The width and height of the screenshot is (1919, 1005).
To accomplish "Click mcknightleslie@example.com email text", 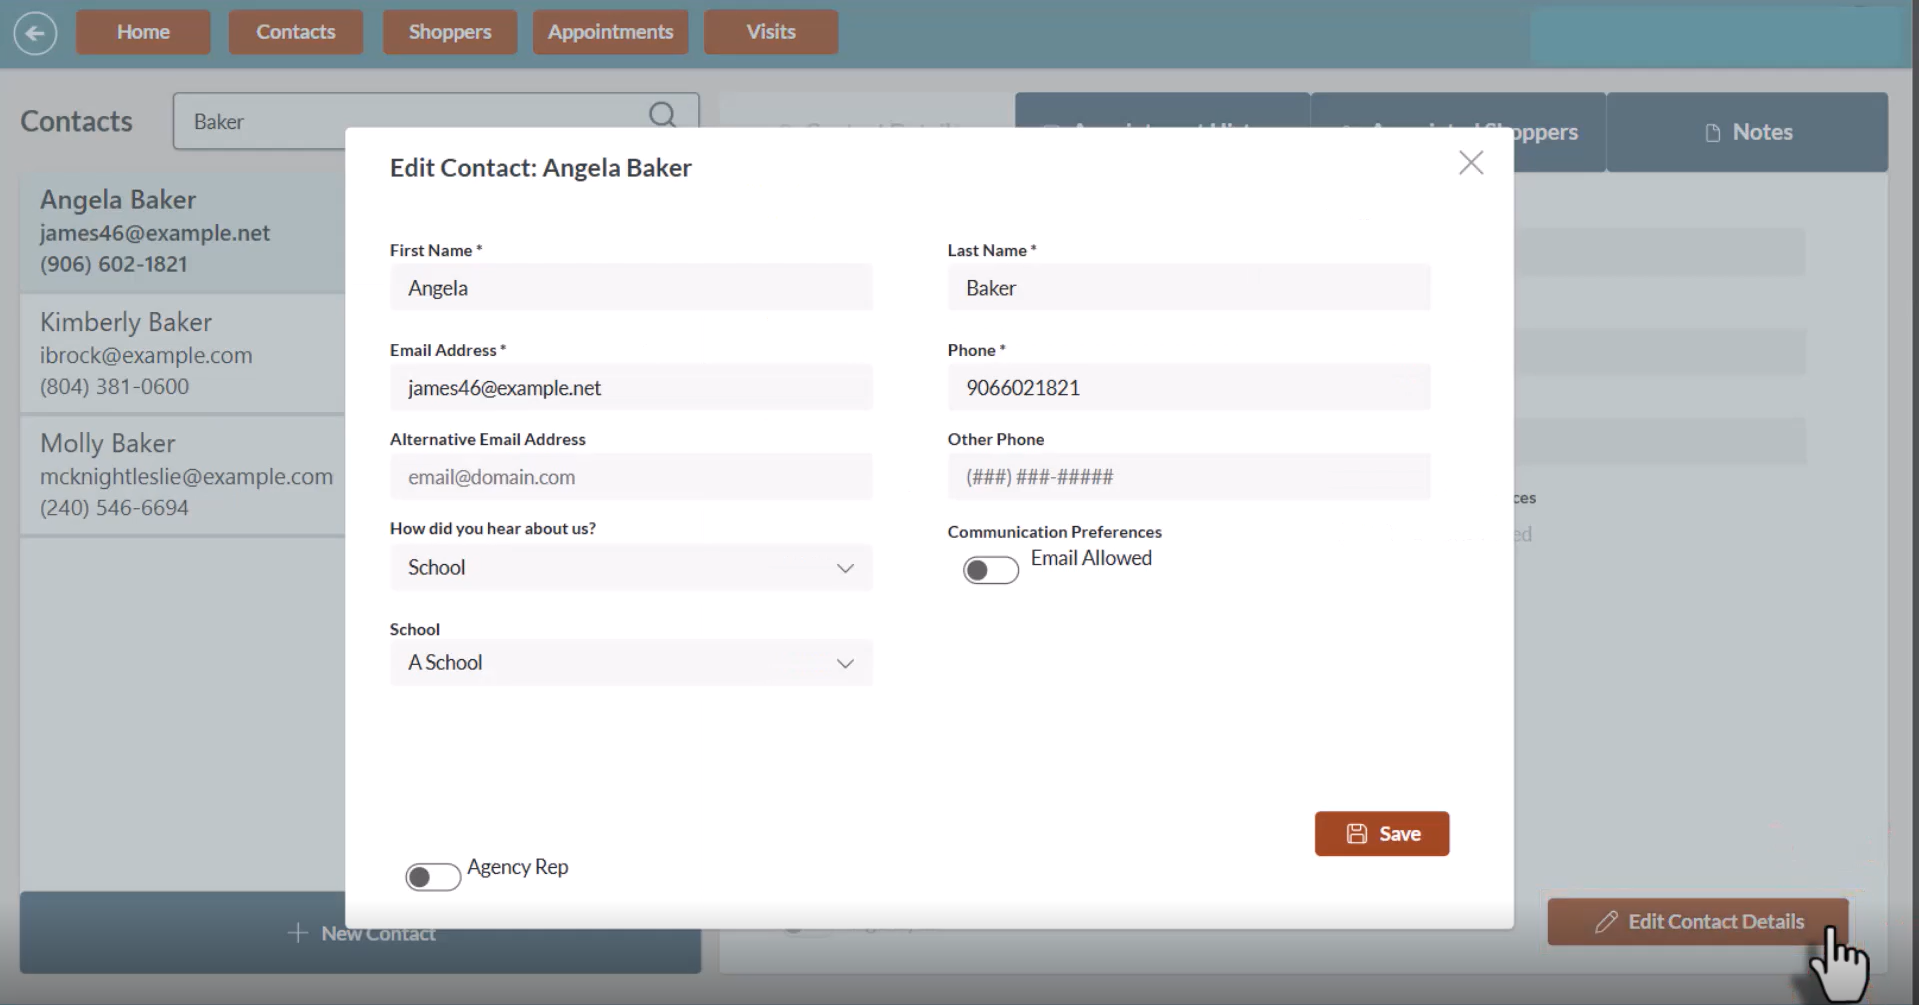I will 186,476.
